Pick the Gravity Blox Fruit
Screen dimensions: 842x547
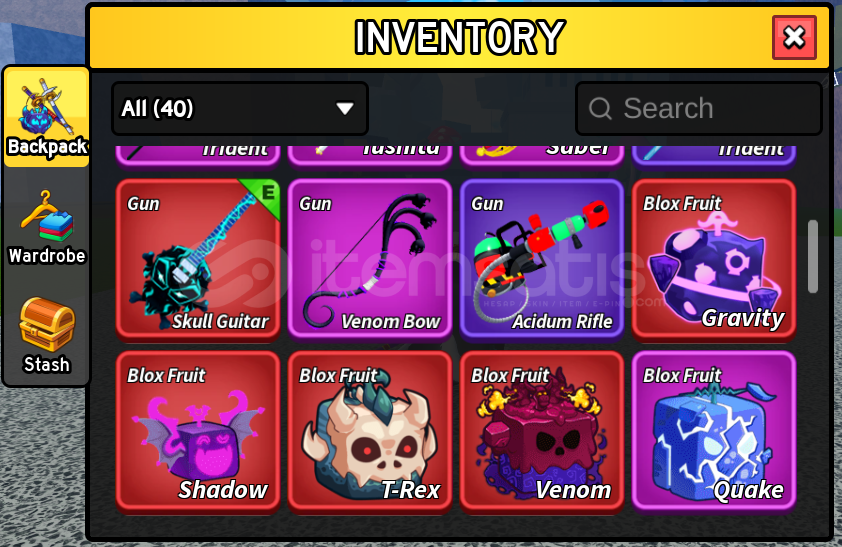pyautogui.click(x=714, y=260)
